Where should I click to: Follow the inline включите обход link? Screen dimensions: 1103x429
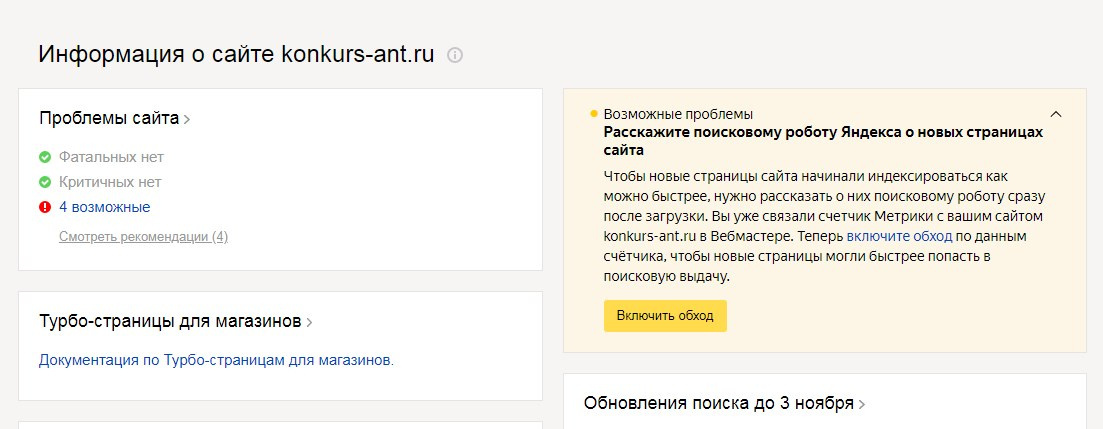point(898,237)
